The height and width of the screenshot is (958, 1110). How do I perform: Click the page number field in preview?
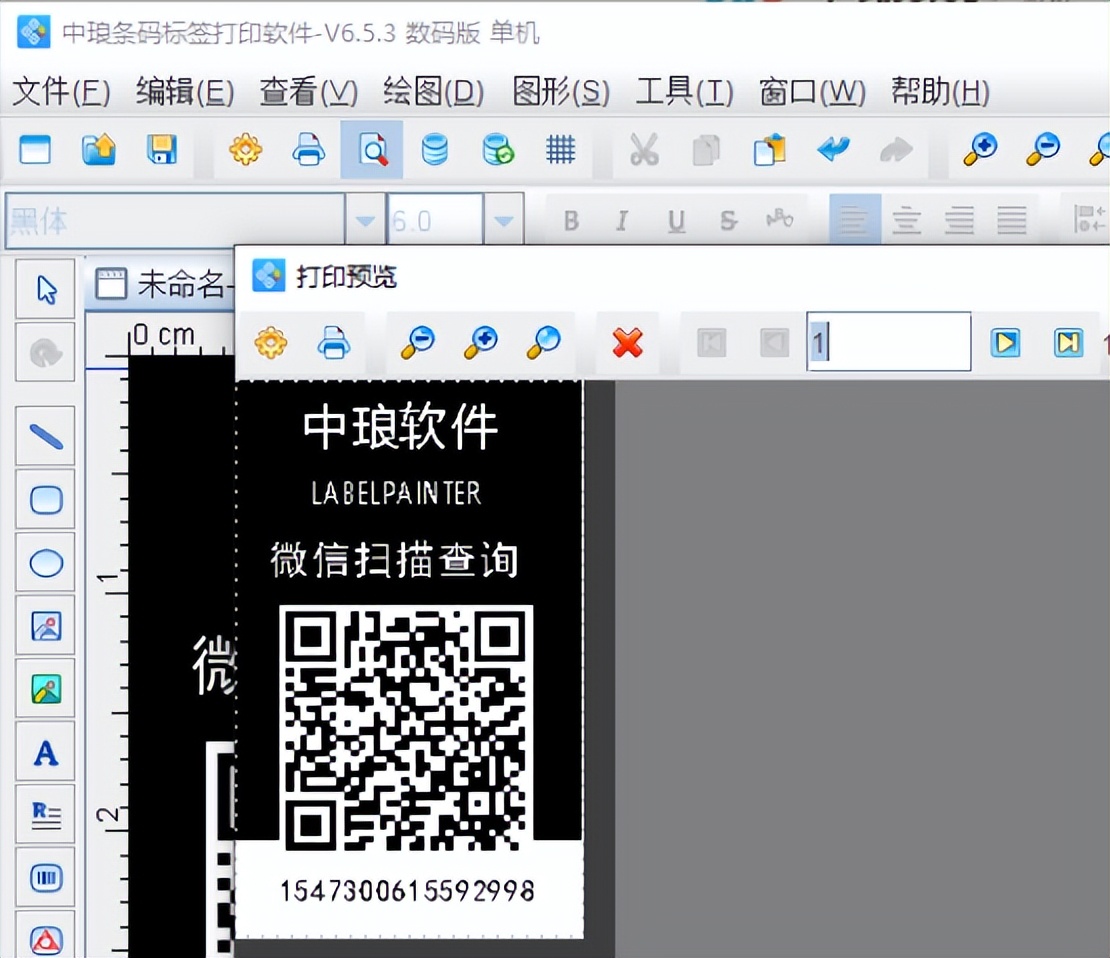(x=888, y=341)
